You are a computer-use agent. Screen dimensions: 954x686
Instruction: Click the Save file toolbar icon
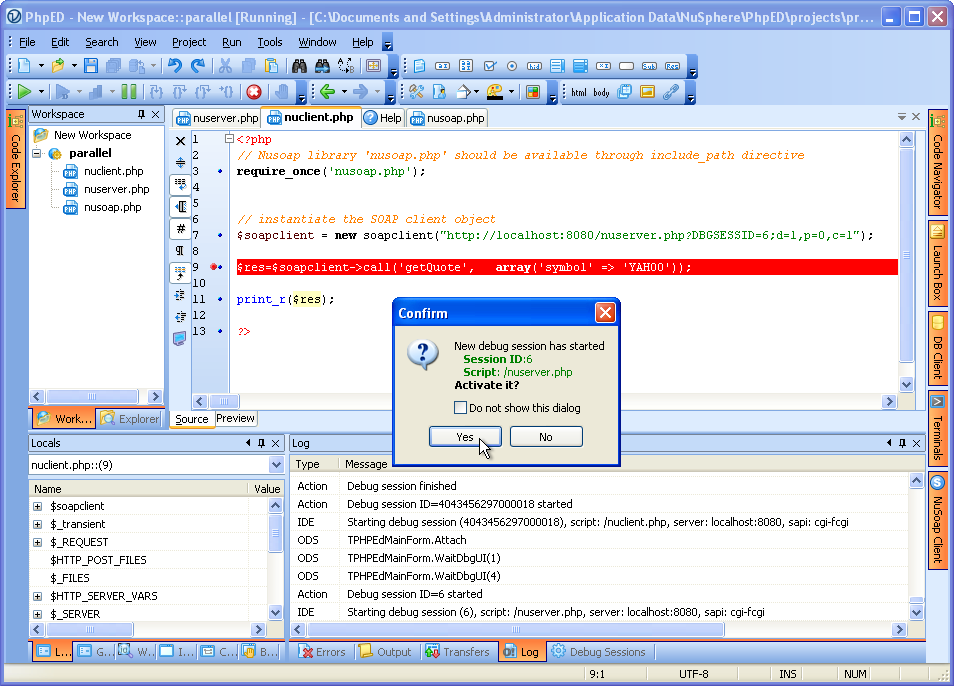[x=91, y=66]
